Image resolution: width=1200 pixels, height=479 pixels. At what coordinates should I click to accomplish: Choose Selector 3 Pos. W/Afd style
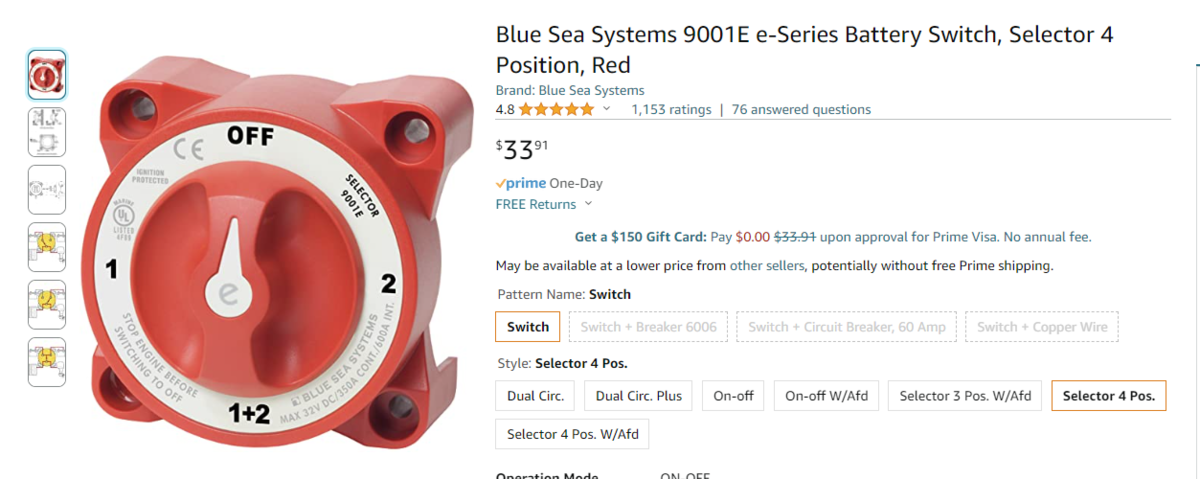pos(965,396)
